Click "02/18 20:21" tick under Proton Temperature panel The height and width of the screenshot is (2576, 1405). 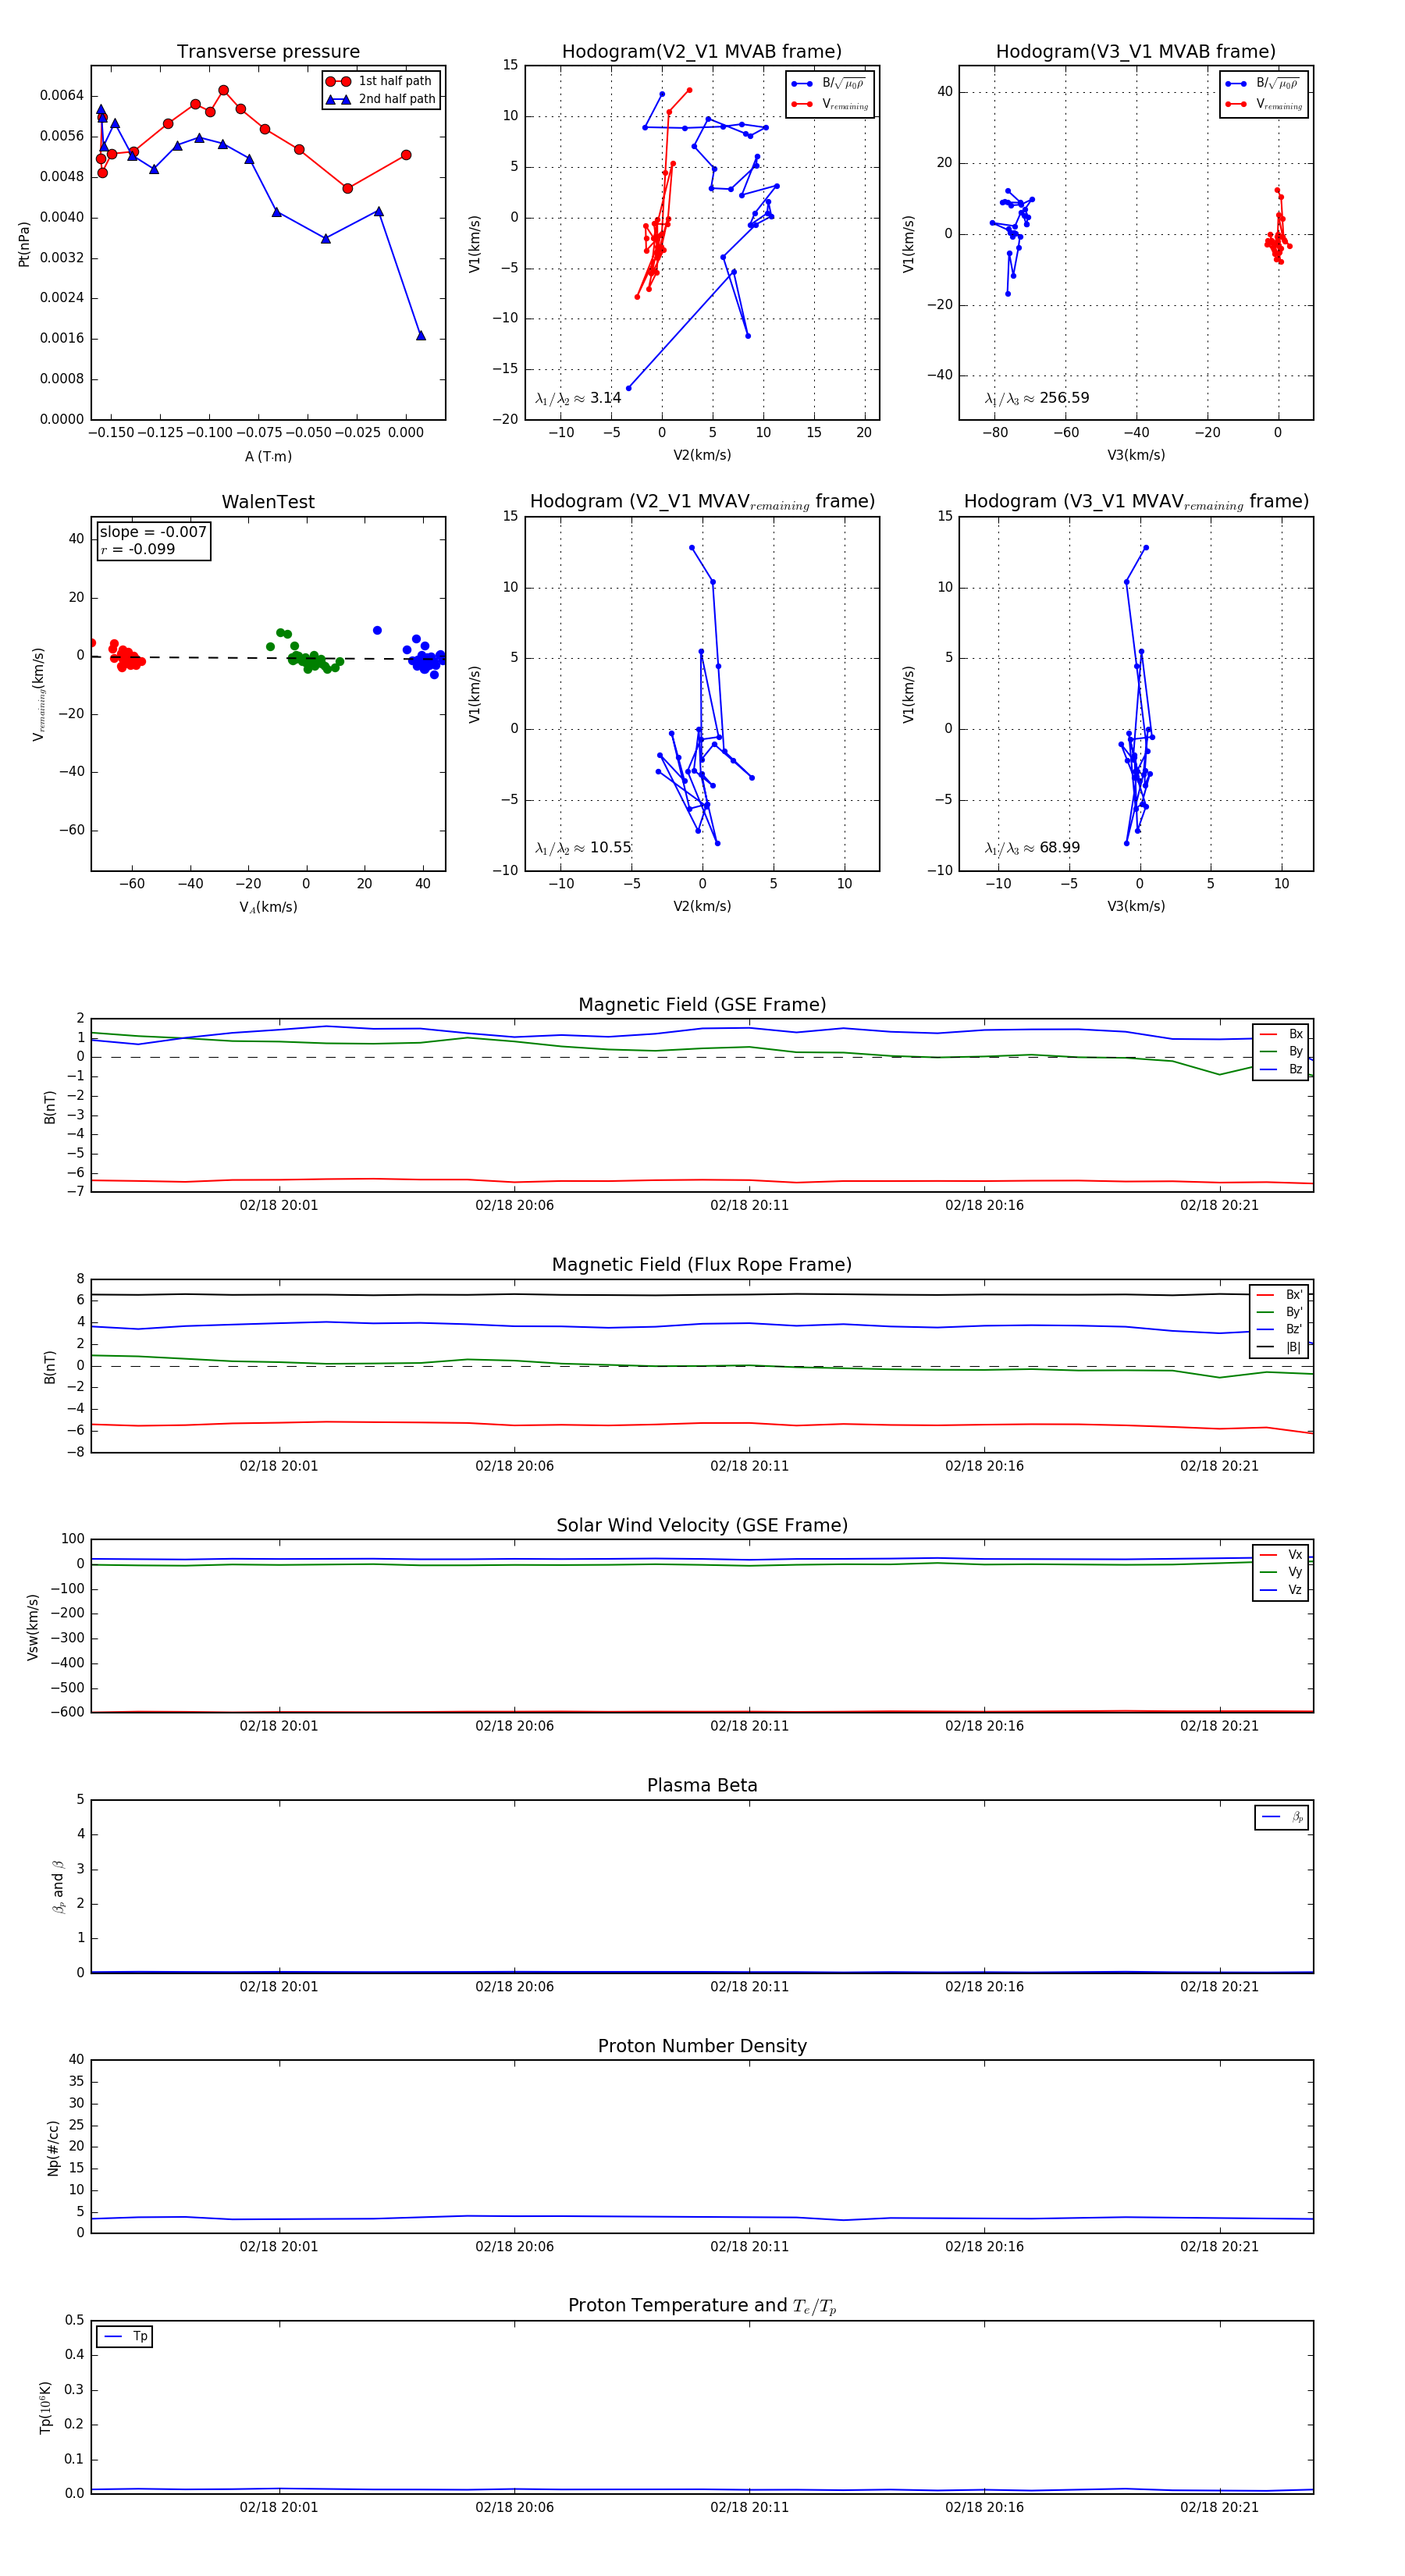1219,2507
